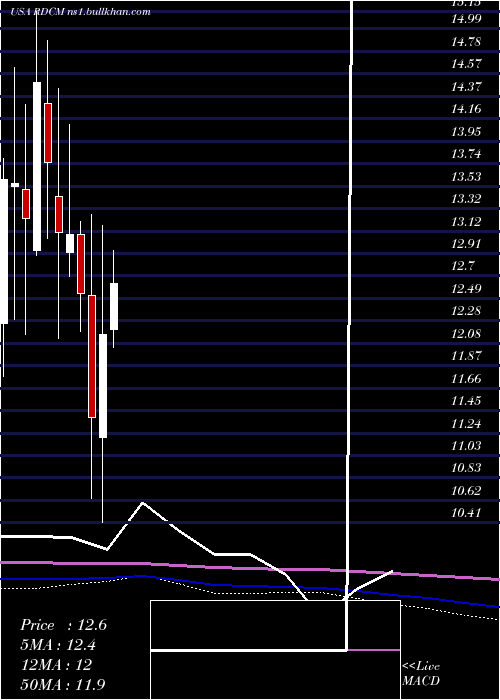Viewport: 500px width, 700px height.
Task: Click the price axis label 11.66
Action: 466,379
